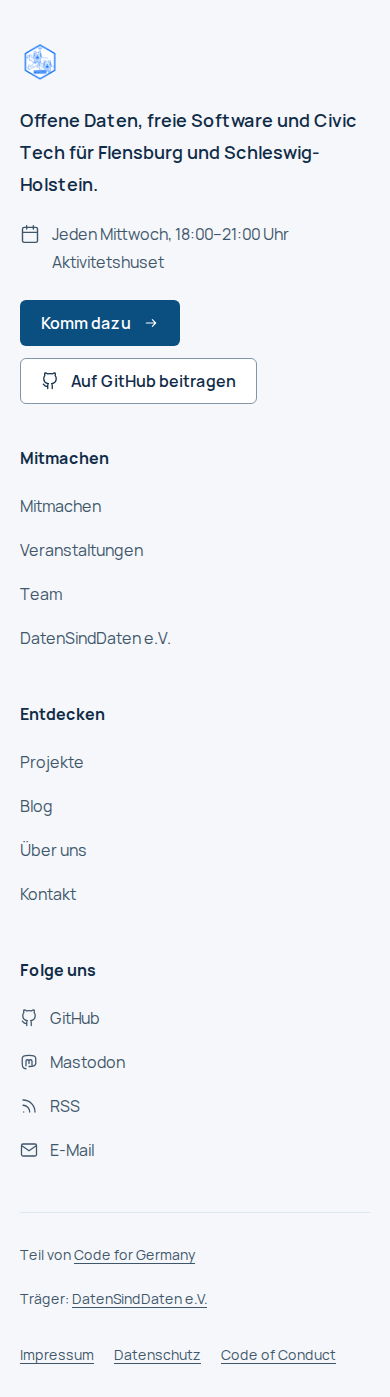Open DatenSindDaten e.V. under Mitmachen
This screenshot has height=1397, width=390.
click(x=95, y=638)
